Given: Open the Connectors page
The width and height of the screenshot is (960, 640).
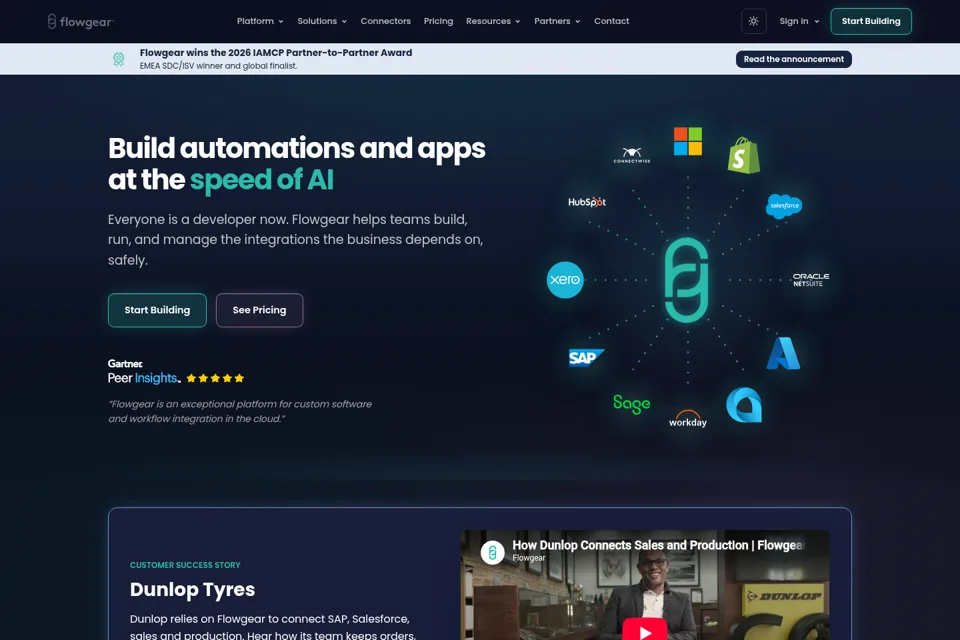Looking at the screenshot, I should (x=385, y=21).
